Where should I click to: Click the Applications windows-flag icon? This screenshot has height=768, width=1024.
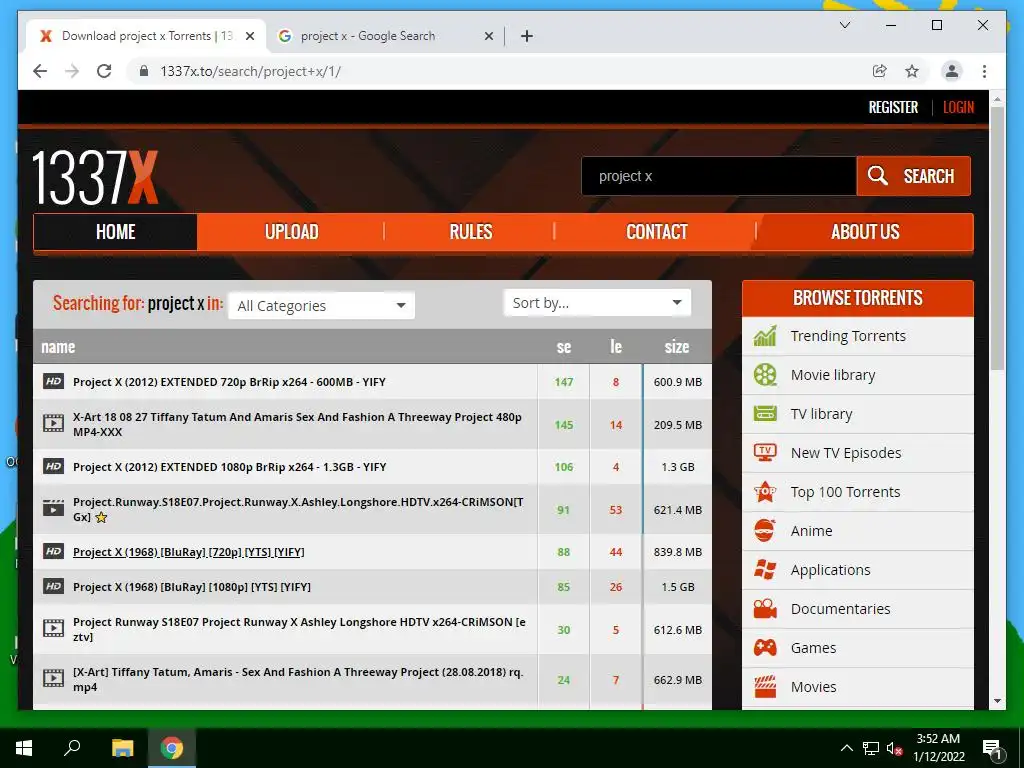click(765, 569)
